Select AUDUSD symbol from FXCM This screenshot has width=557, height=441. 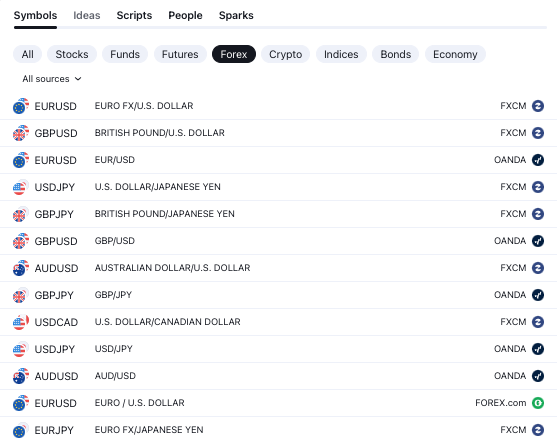point(56,268)
